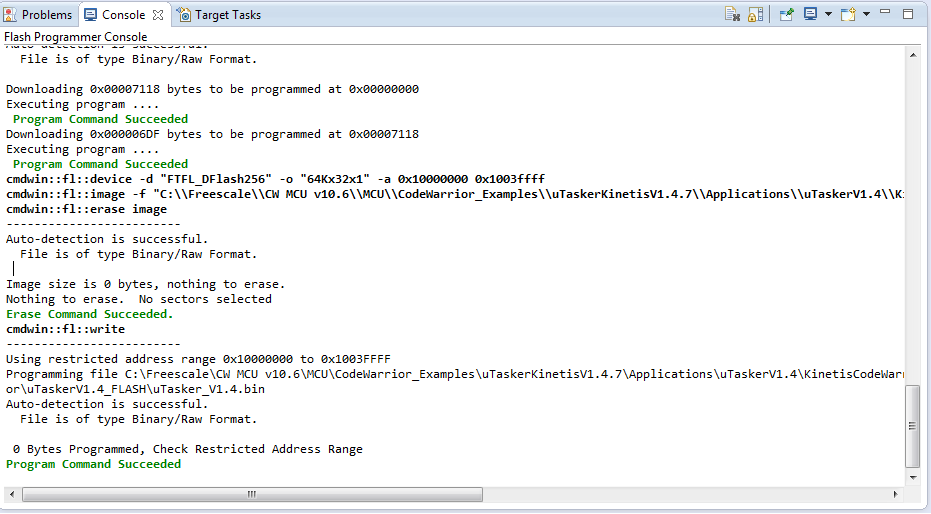Click the Display Selected Console monitor icon
This screenshot has height=514, width=931.
click(809, 15)
